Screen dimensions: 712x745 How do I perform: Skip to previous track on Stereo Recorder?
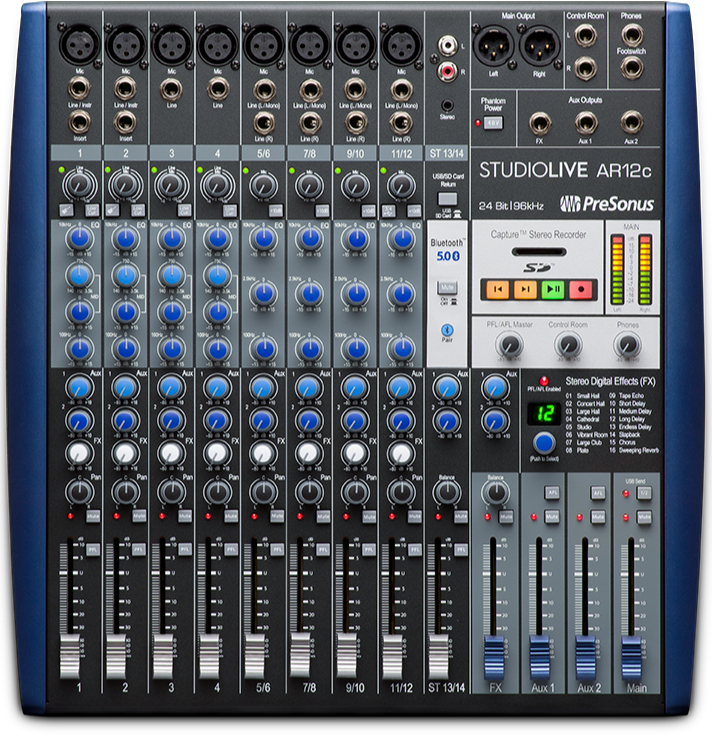tap(496, 290)
